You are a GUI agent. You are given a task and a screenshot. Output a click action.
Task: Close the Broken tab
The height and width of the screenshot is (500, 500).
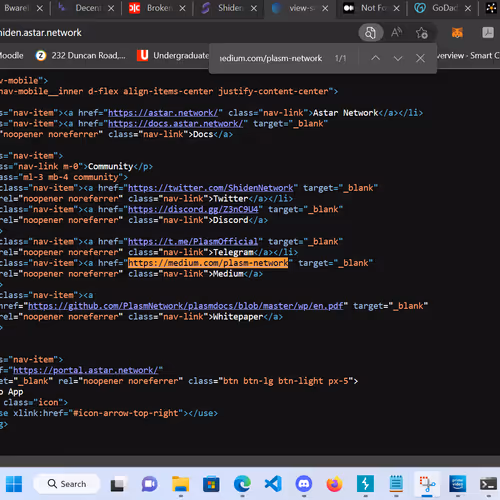click(x=182, y=8)
